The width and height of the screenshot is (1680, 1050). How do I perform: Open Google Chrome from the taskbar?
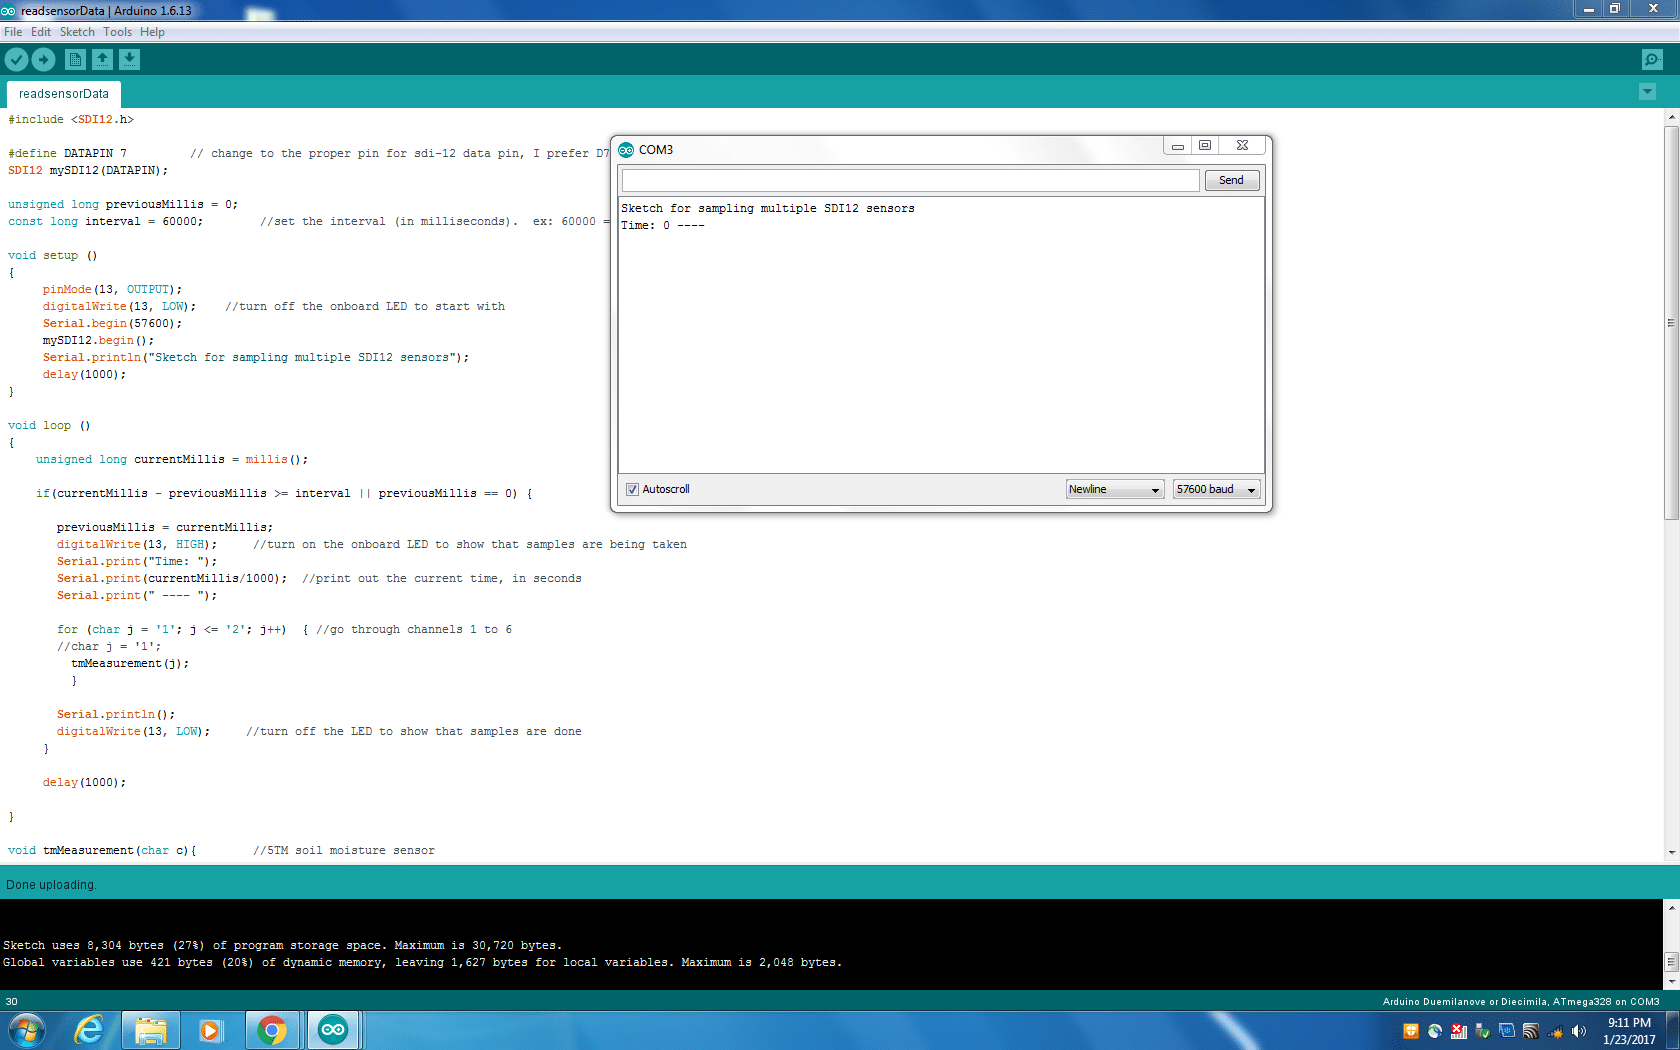click(x=272, y=1029)
